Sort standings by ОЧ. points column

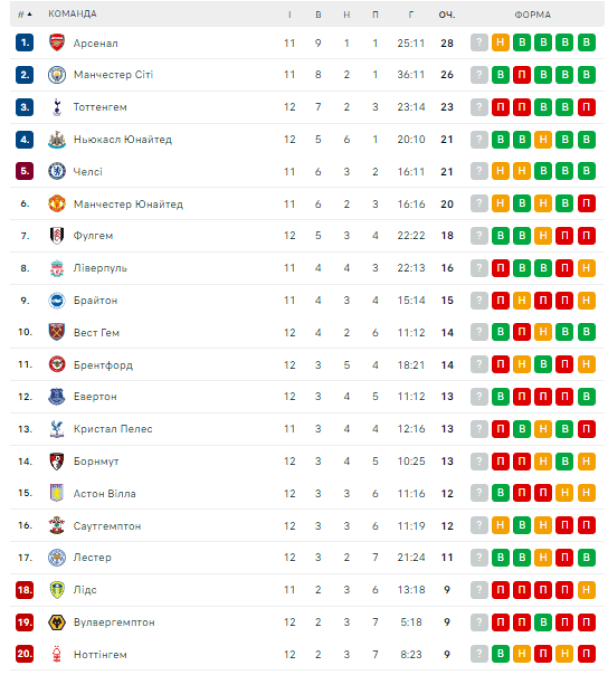446,14
